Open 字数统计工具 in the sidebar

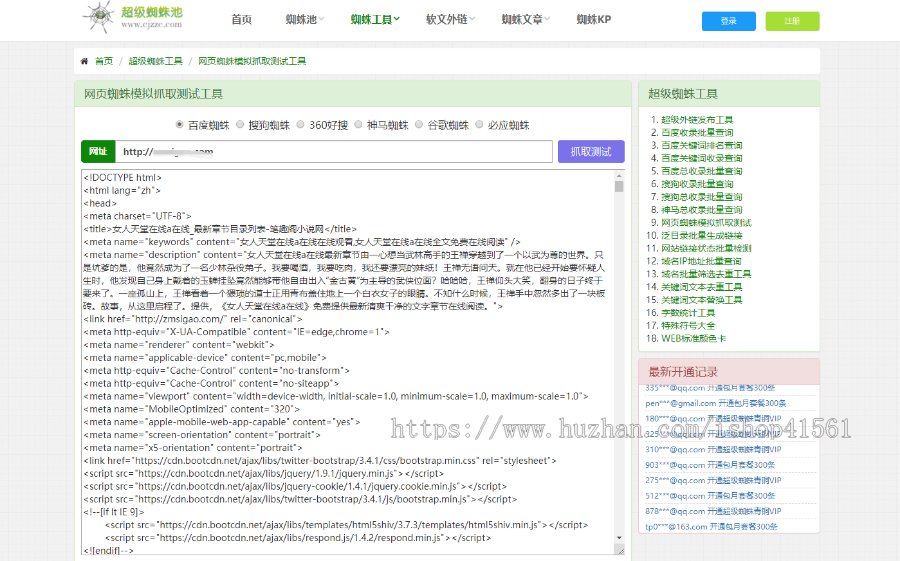tap(688, 312)
